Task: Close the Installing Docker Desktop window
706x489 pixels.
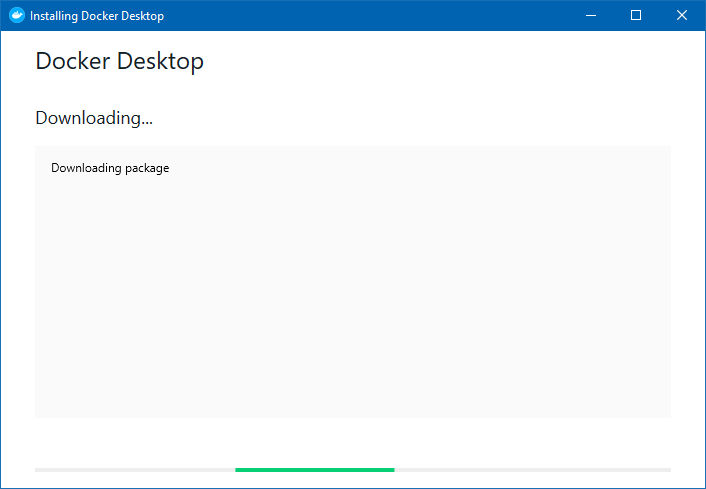Action: [x=682, y=15]
